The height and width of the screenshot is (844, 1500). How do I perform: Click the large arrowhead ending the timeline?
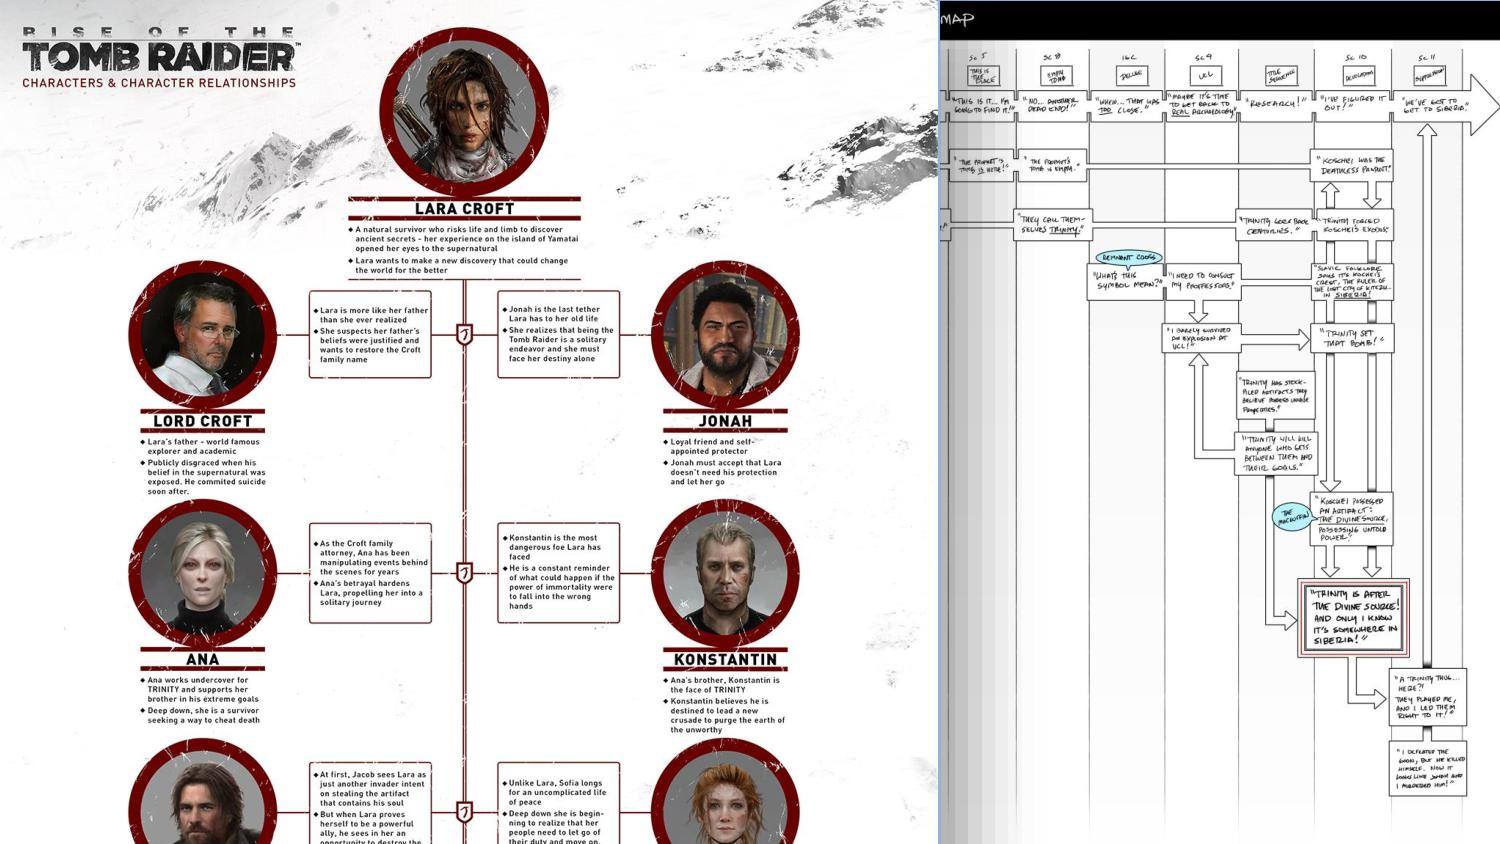click(1484, 104)
